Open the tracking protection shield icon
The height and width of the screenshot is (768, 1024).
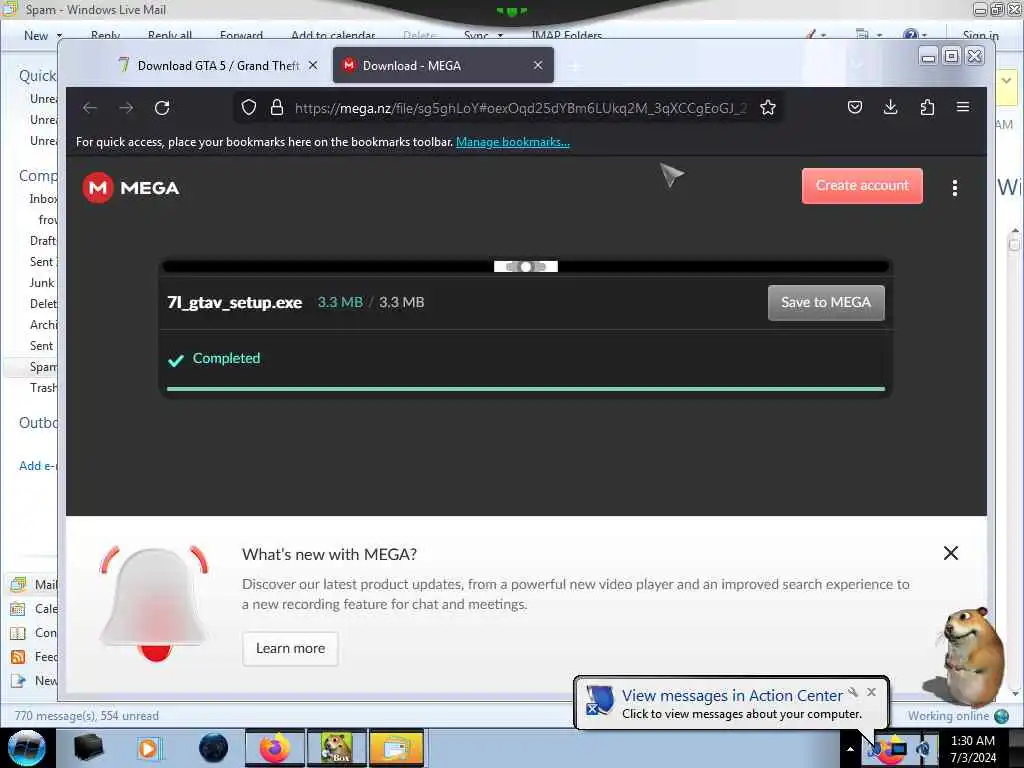click(x=249, y=108)
